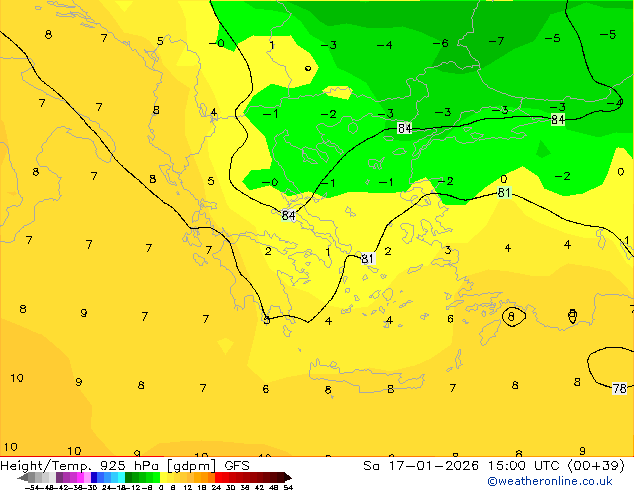The image size is (634, 490).
Task: Select the bright red swatch in the color scale
Action: coord(218,478)
